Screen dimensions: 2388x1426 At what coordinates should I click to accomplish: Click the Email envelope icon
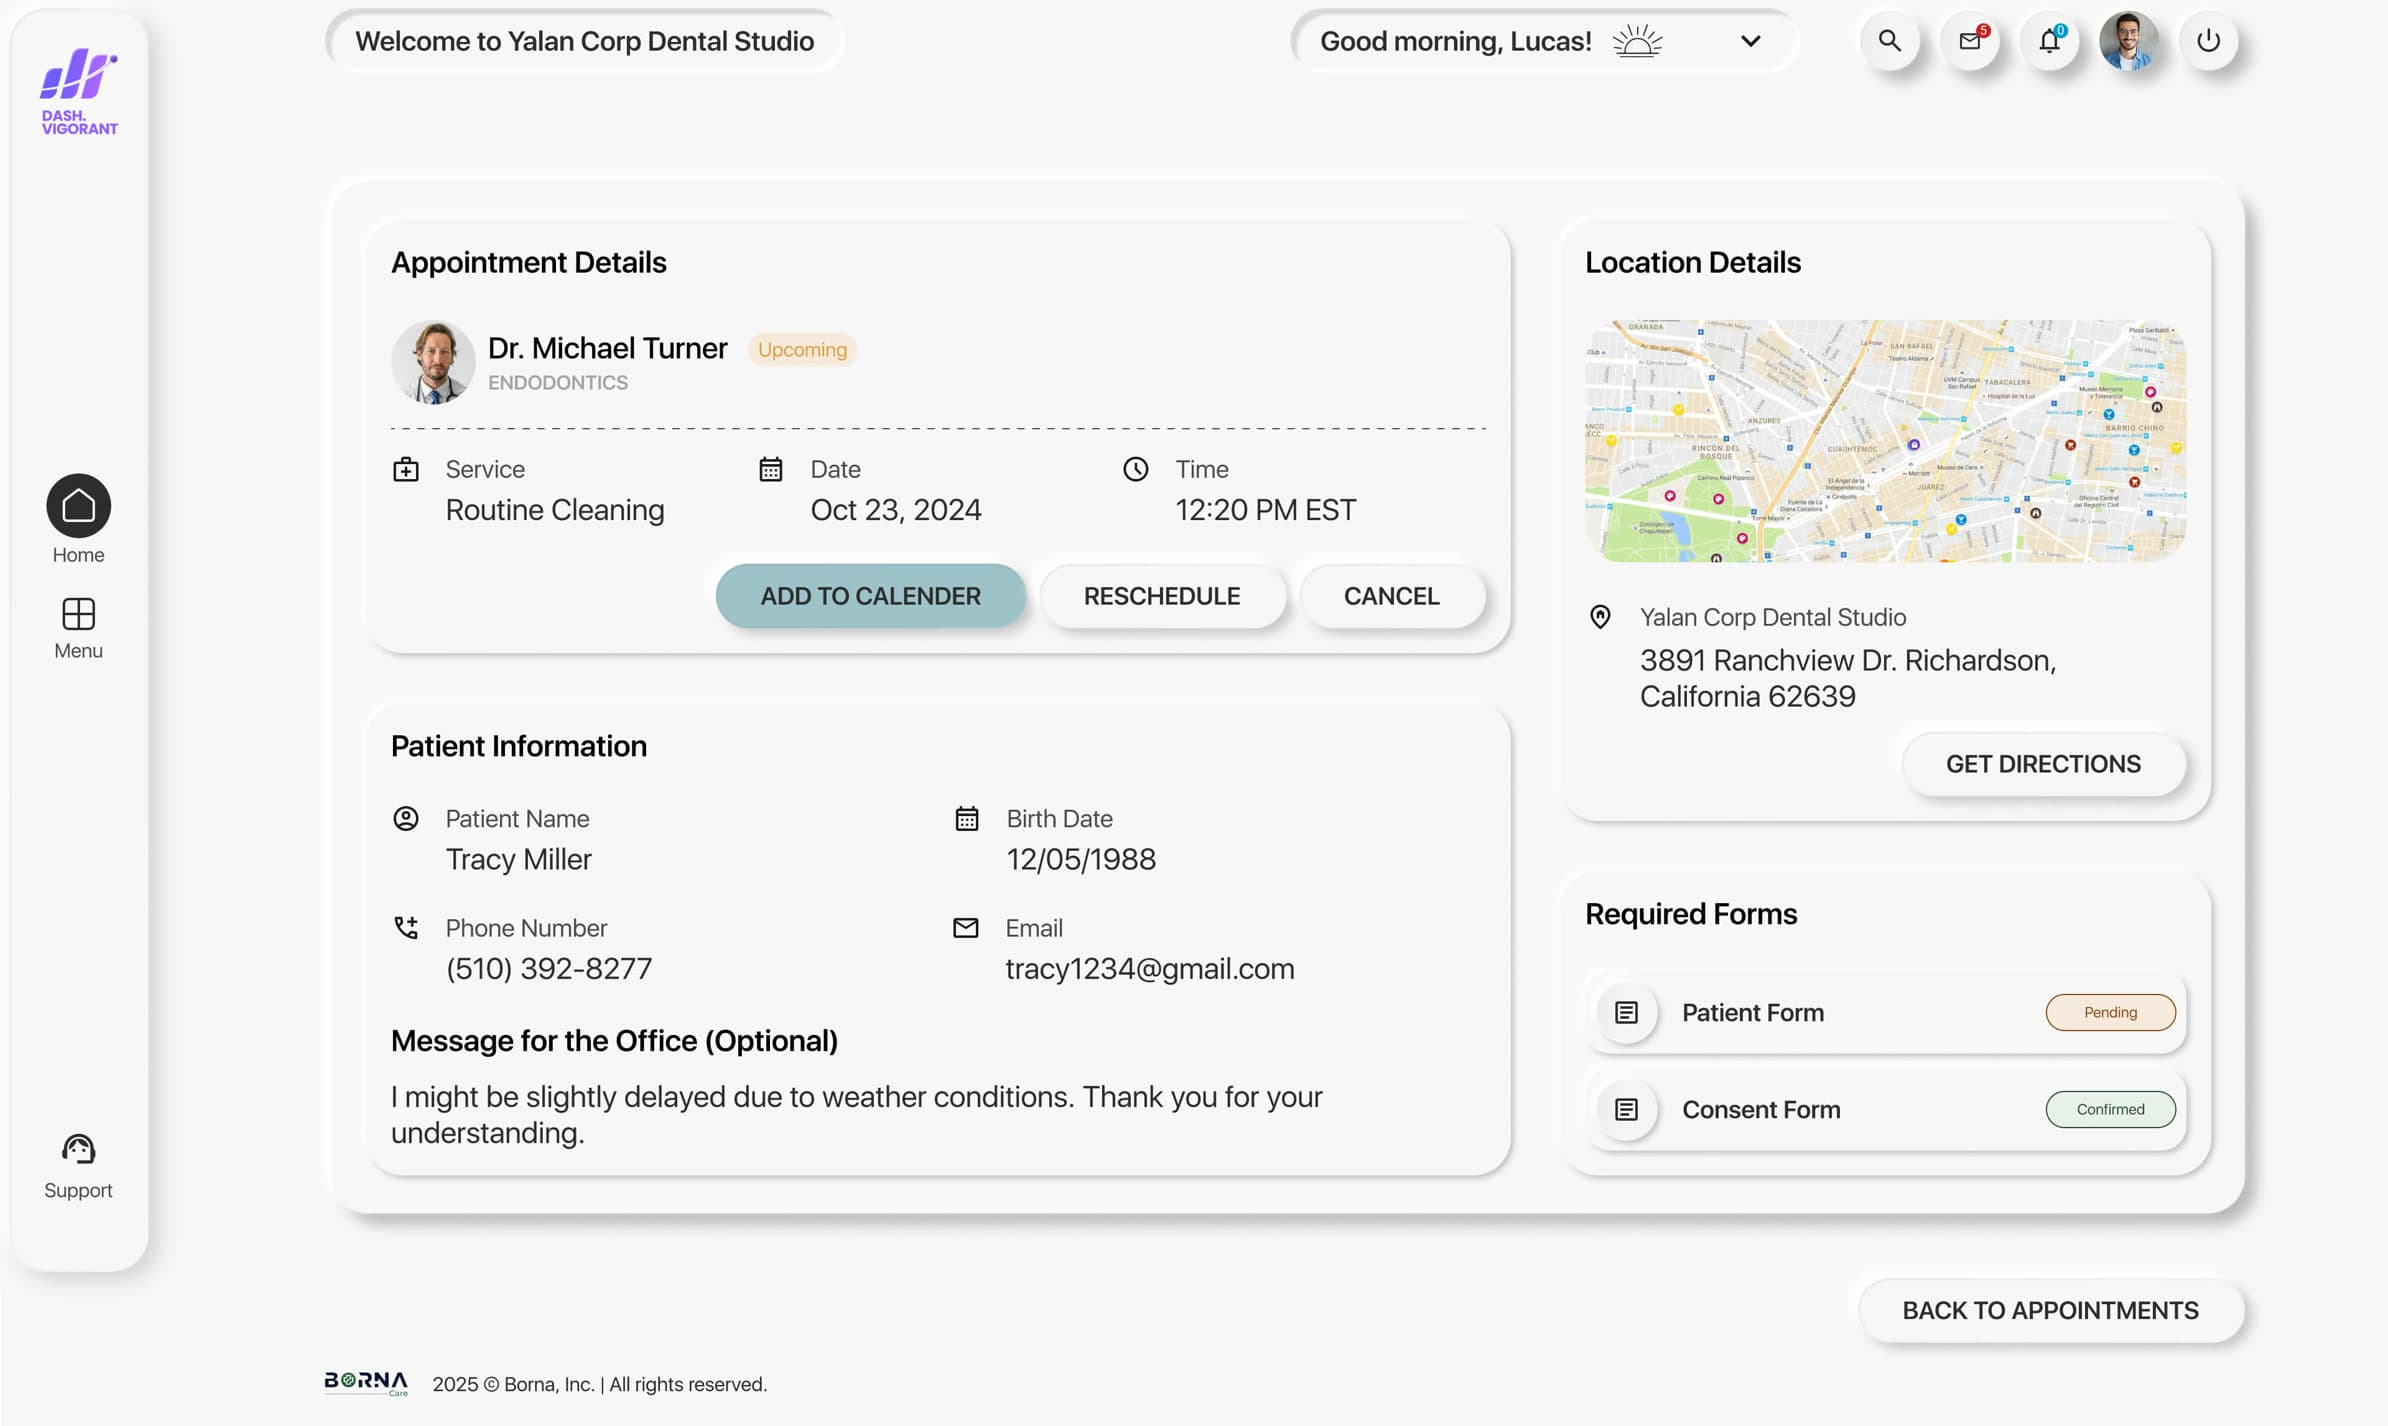966,928
